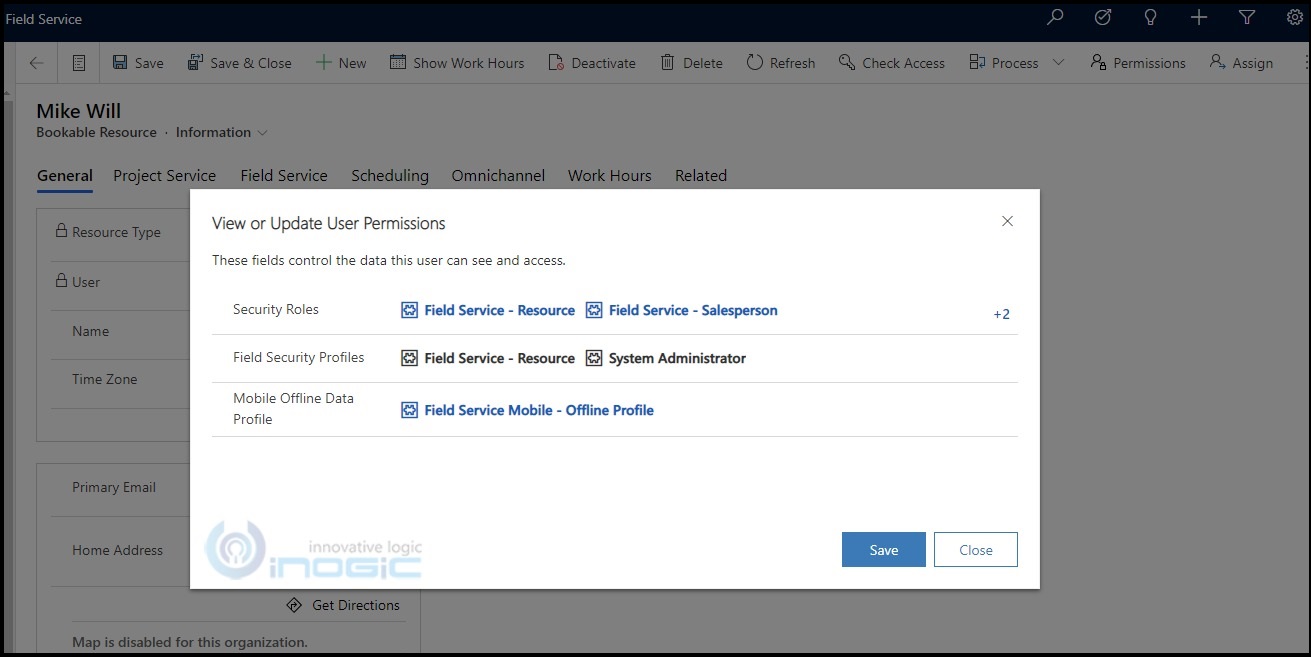Click the System Administrator profile icon
Screen dimensions: 1311x657
tap(594, 358)
